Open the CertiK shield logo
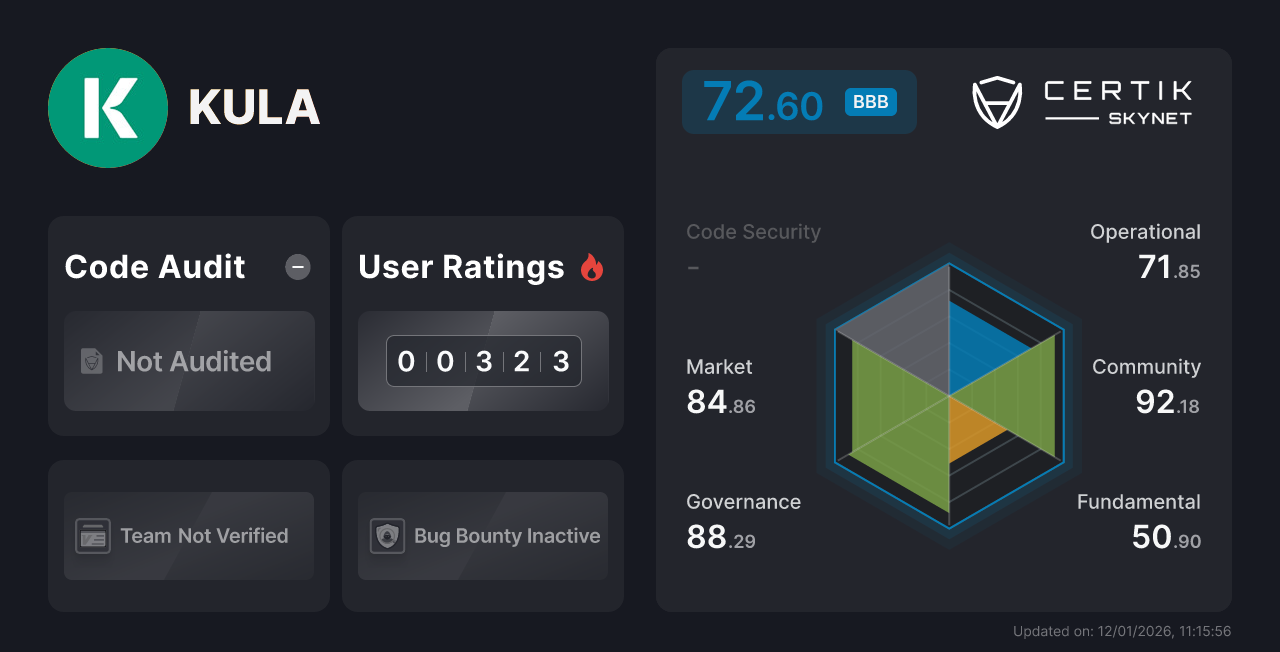Screen dimensions: 1280x652 click(x=996, y=100)
